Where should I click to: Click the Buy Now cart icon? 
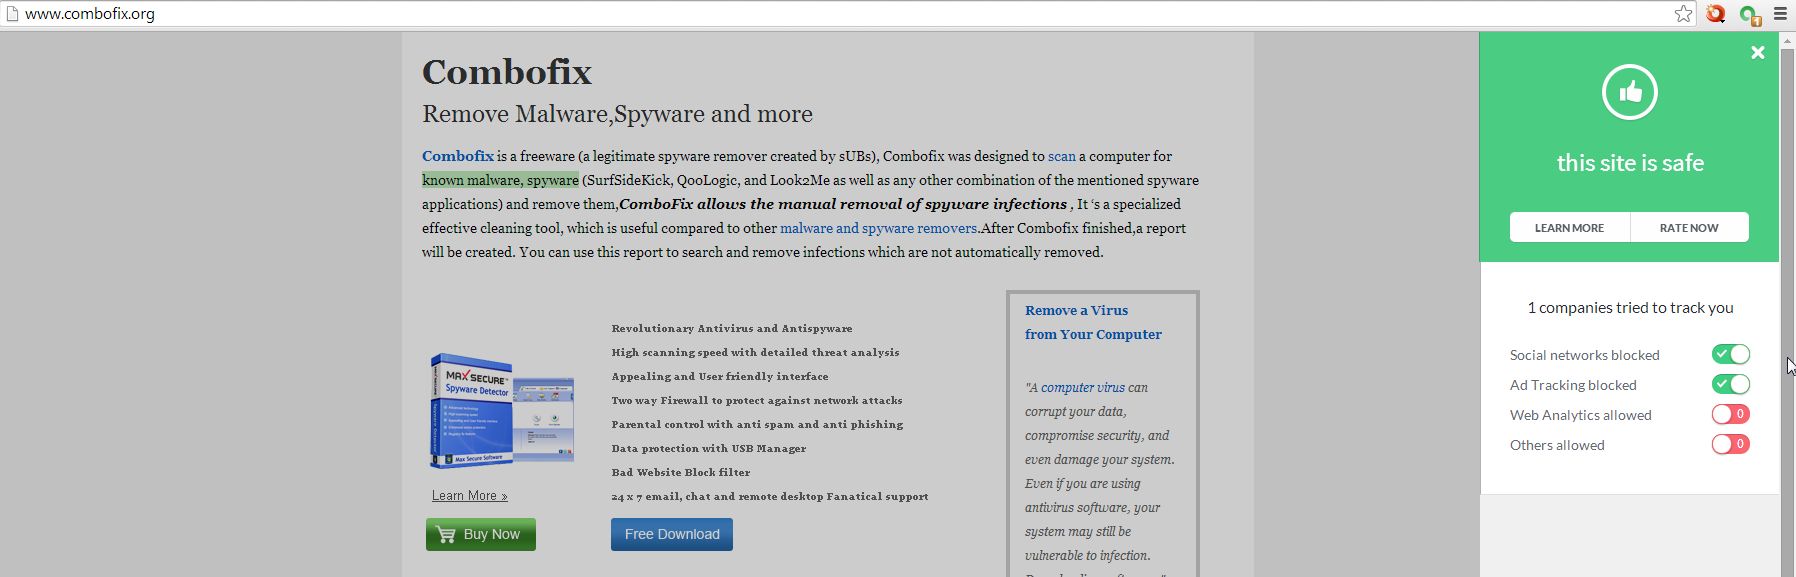[446, 534]
